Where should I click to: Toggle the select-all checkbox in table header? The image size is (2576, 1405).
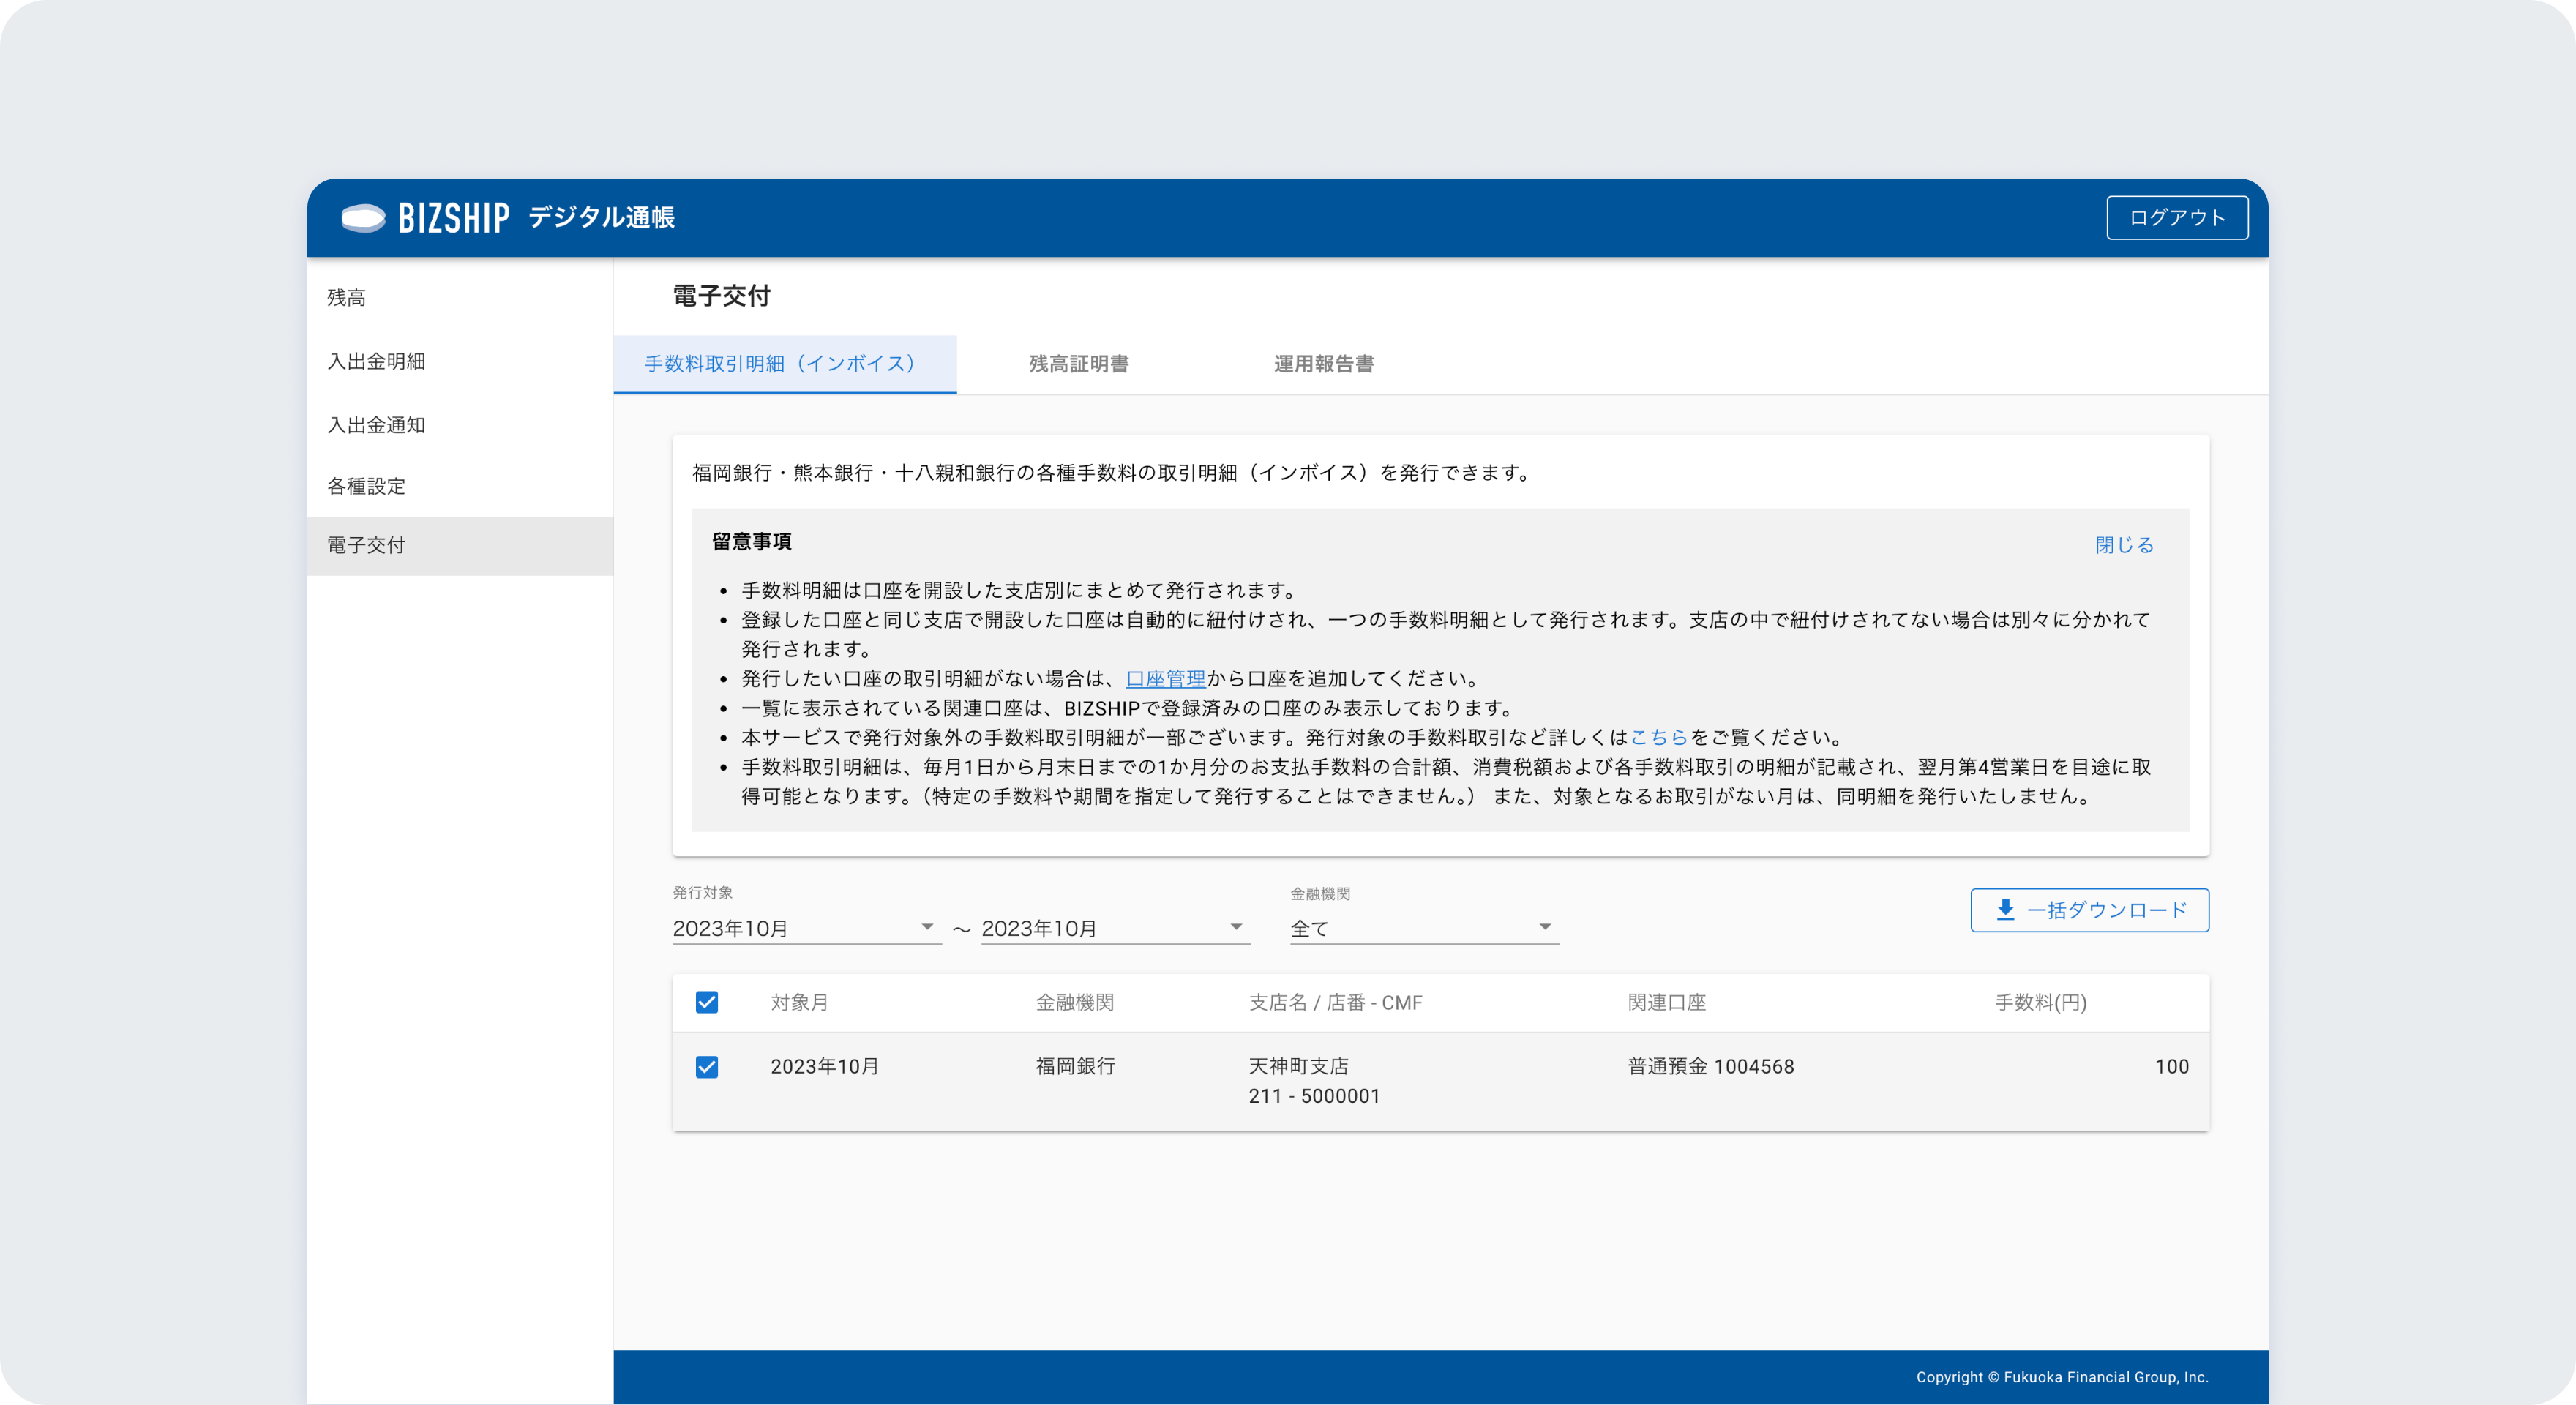[707, 1002]
